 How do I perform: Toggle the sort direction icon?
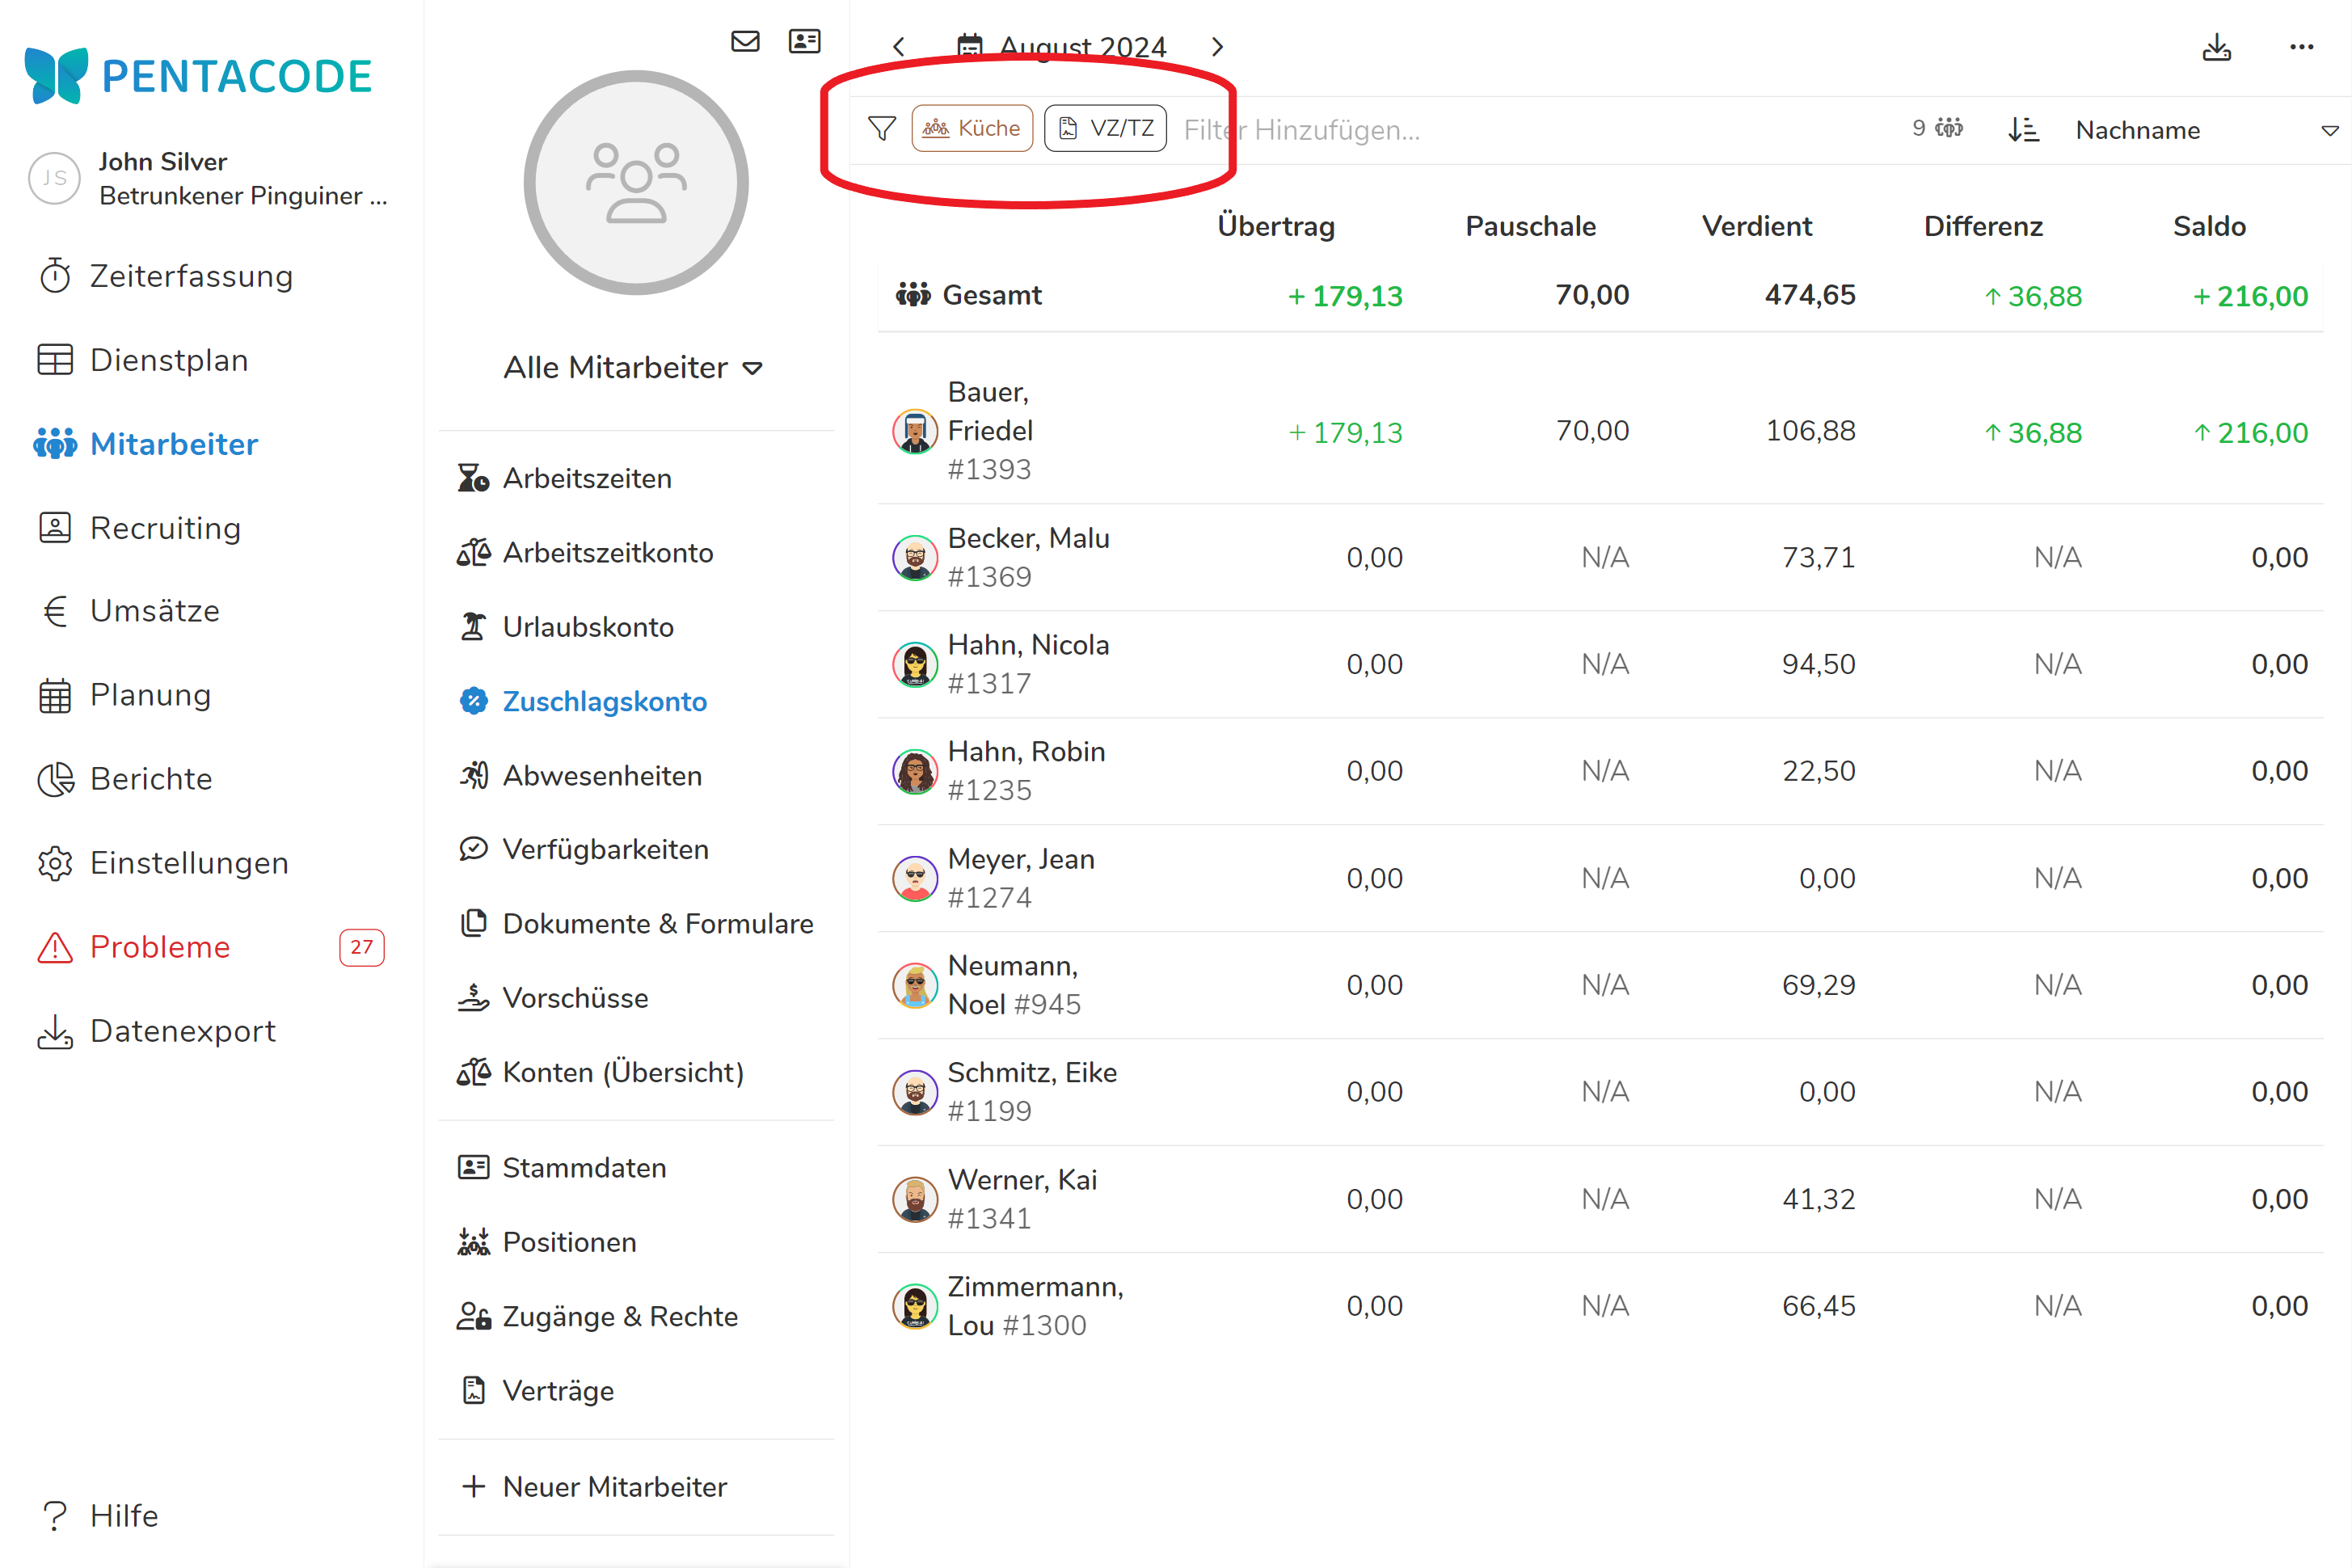tap(2023, 130)
